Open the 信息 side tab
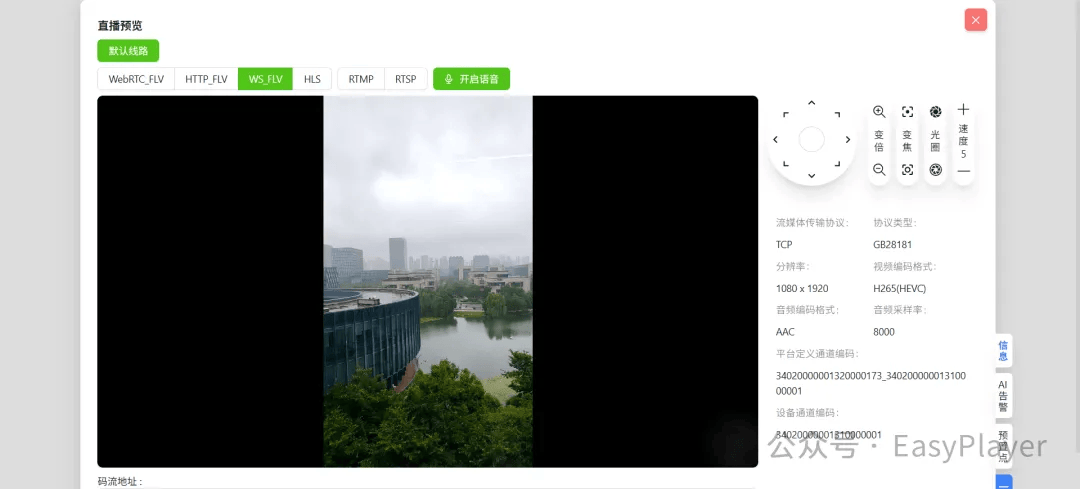Viewport: 1080px width, 489px height. pos(1003,351)
